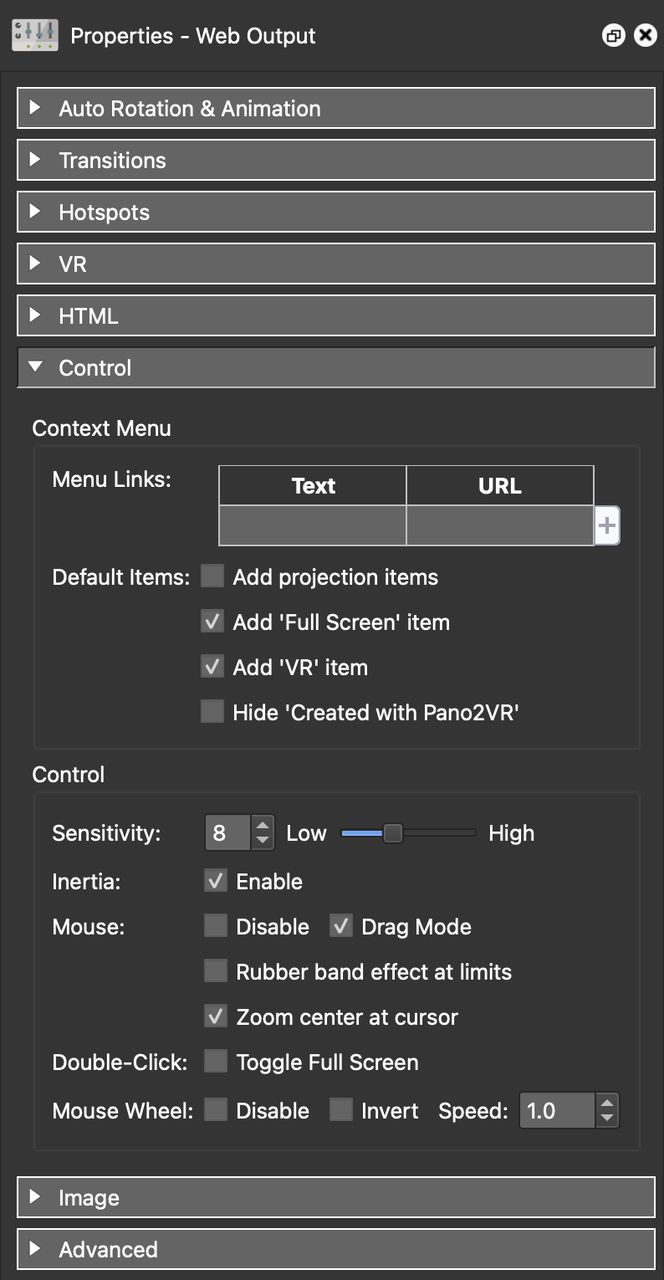Close the Properties - Web Output panel

(646, 36)
